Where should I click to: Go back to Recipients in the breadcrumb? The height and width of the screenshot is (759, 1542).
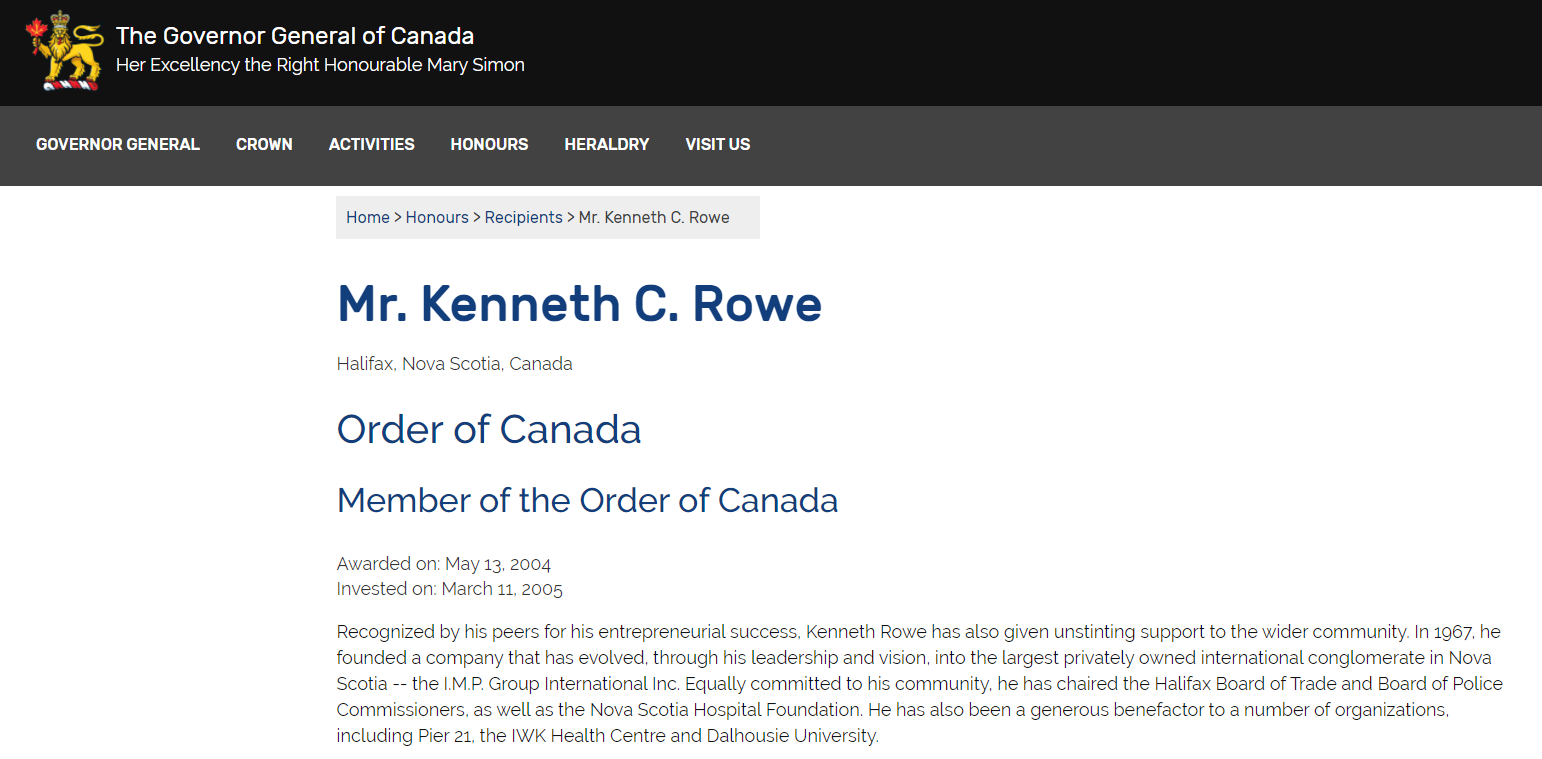coord(524,217)
